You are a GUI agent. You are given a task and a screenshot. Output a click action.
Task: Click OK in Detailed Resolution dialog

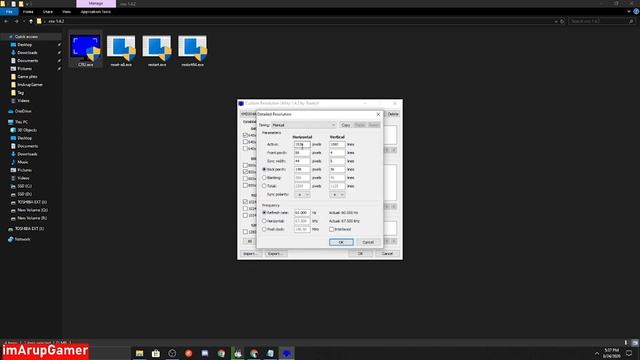click(341, 242)
